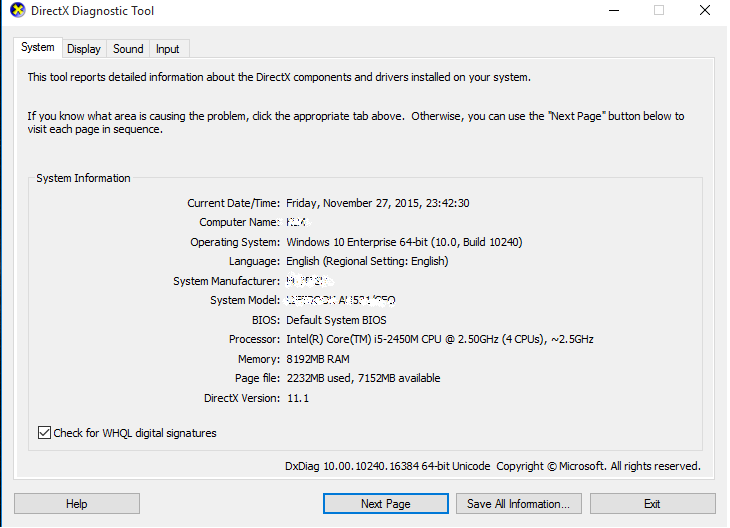Image resolution: width=730 pixels, height=528 pixels.
Task: Click the Operating System value text
Action: tap(404, 242)
